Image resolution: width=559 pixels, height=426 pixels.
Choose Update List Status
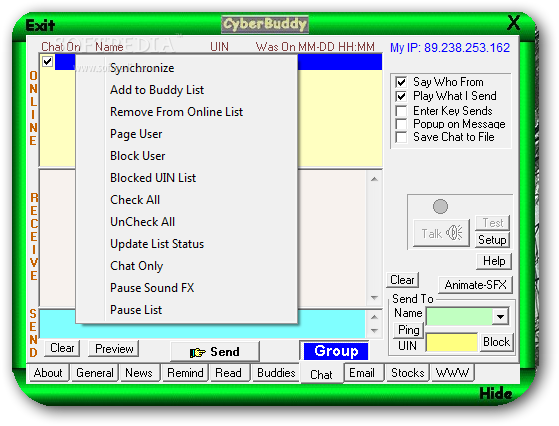coord(186,244)
